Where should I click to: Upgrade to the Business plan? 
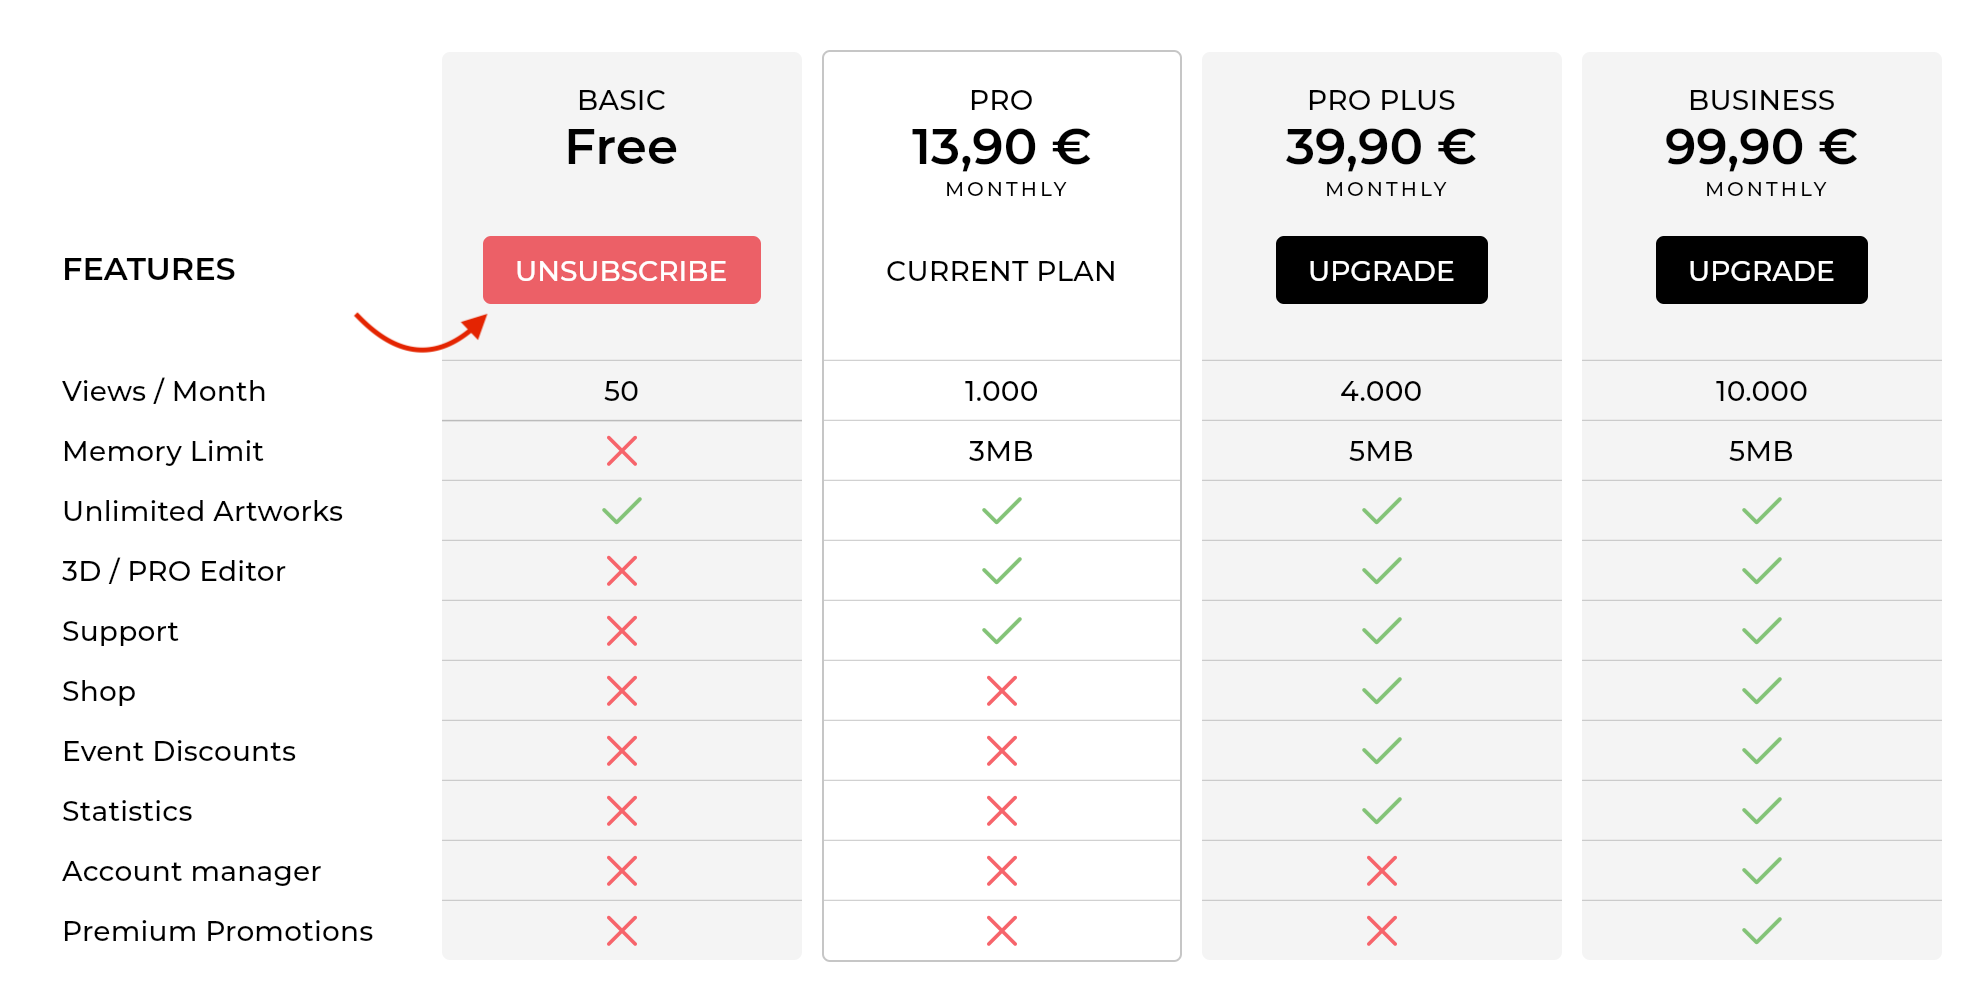1761,270
